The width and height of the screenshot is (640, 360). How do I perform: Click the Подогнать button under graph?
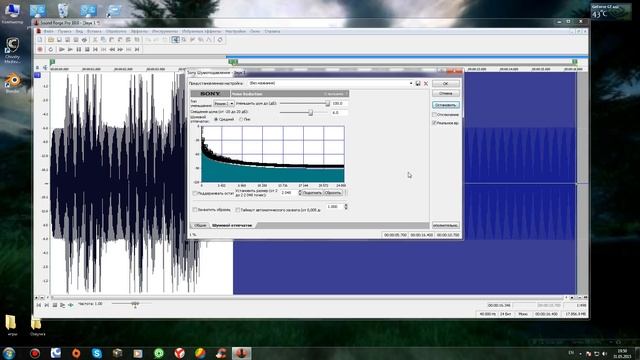[x=312, y=193]
